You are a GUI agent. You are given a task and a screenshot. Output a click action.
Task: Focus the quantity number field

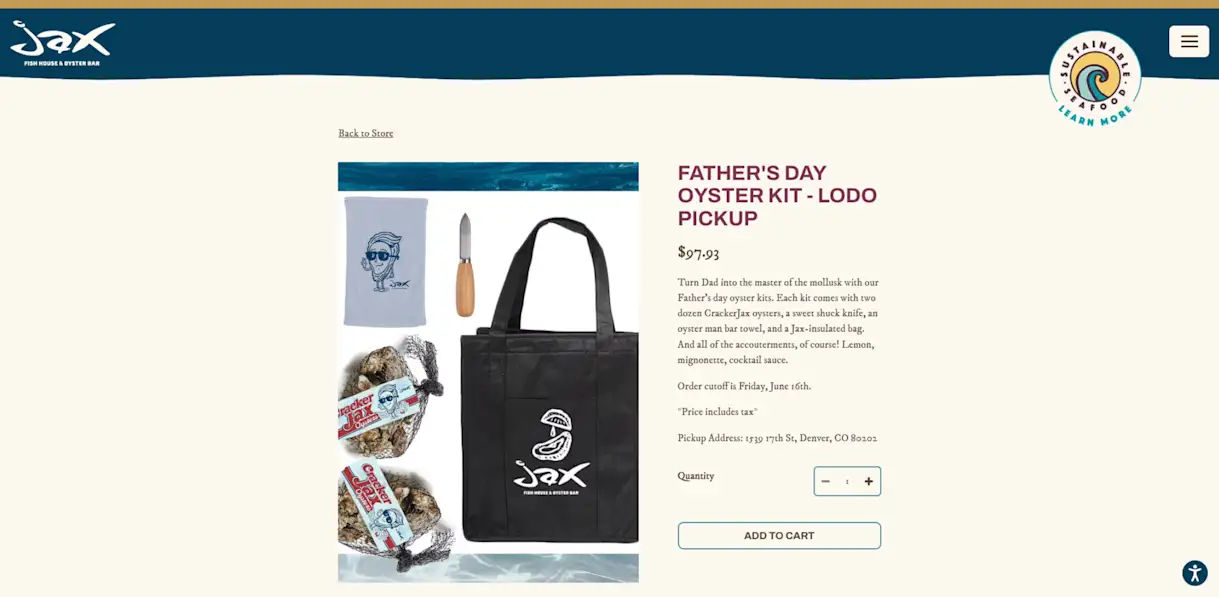coord(847,481)
